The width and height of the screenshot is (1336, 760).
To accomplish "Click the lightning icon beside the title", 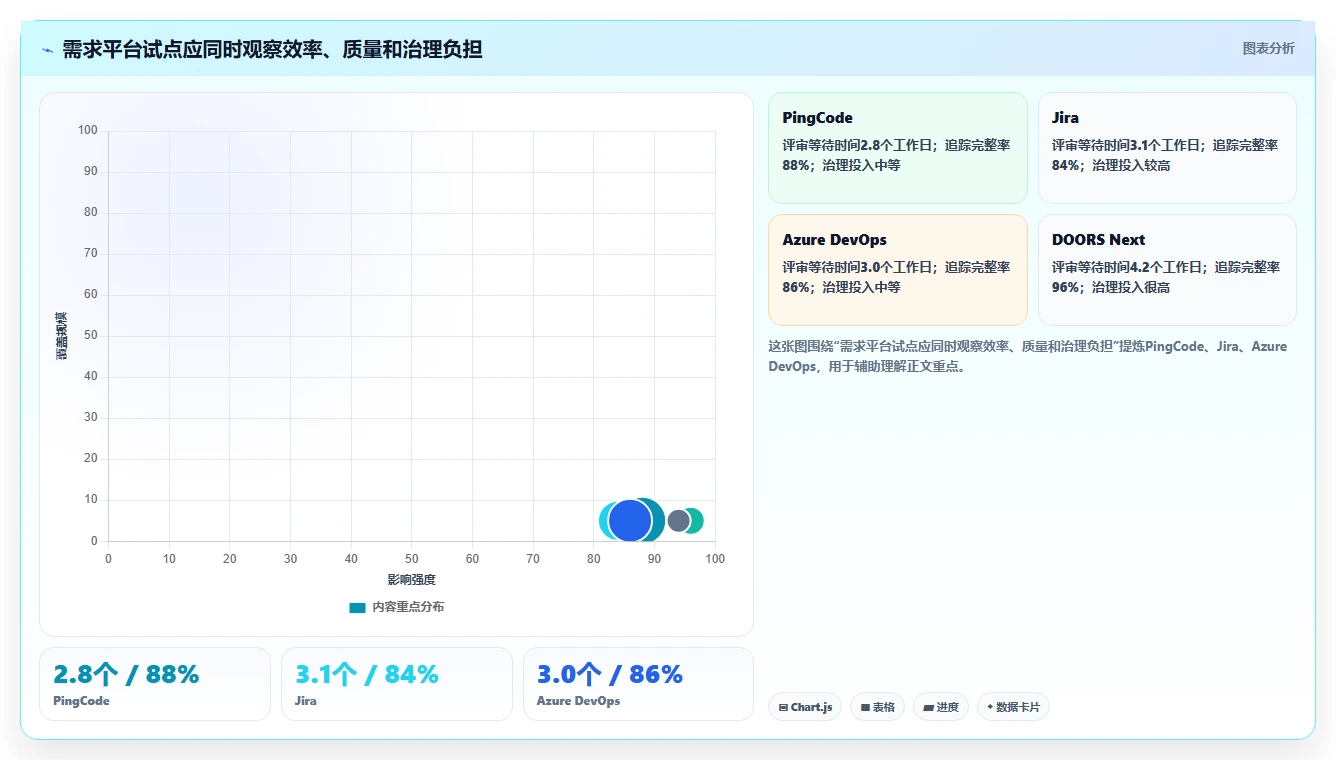I will pyautogui.click(x=47, y=50).
